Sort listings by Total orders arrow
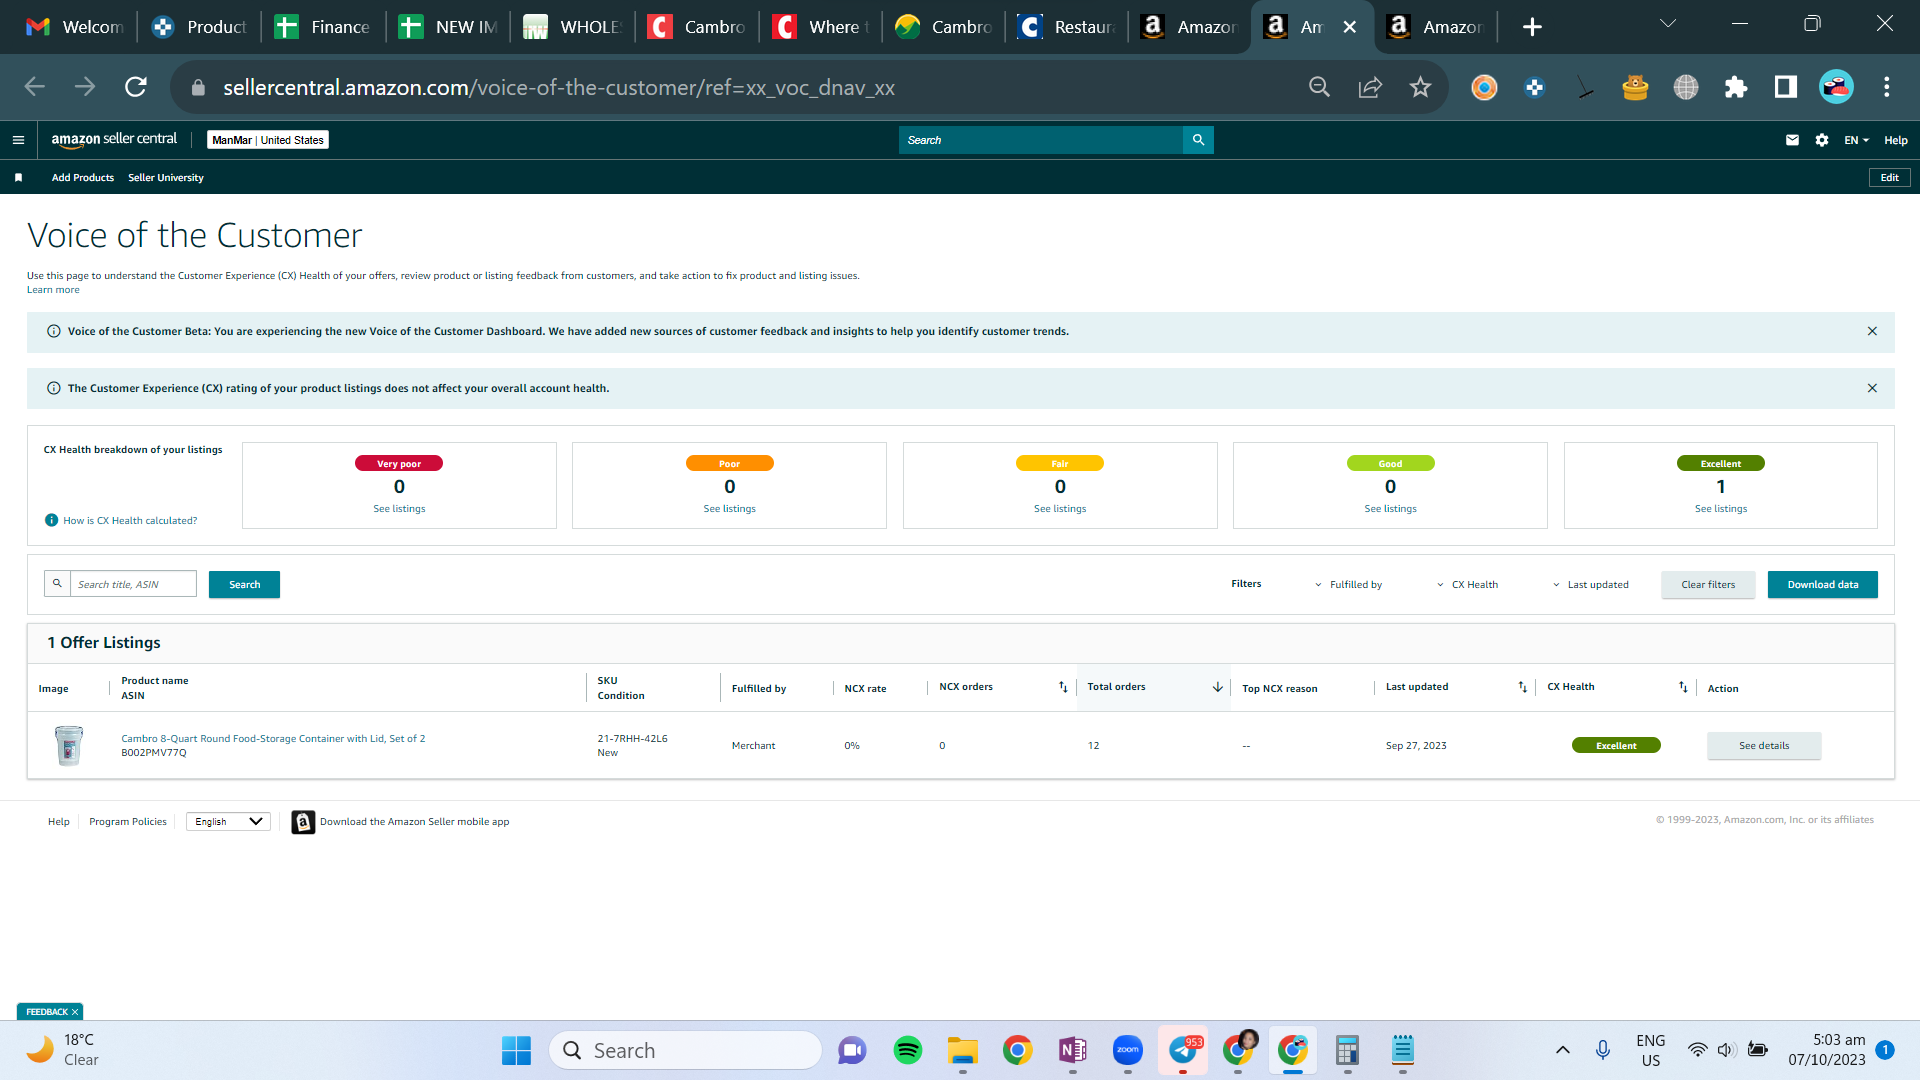The height and width of the screenshot is (1080, 1920). [1217, 687]
